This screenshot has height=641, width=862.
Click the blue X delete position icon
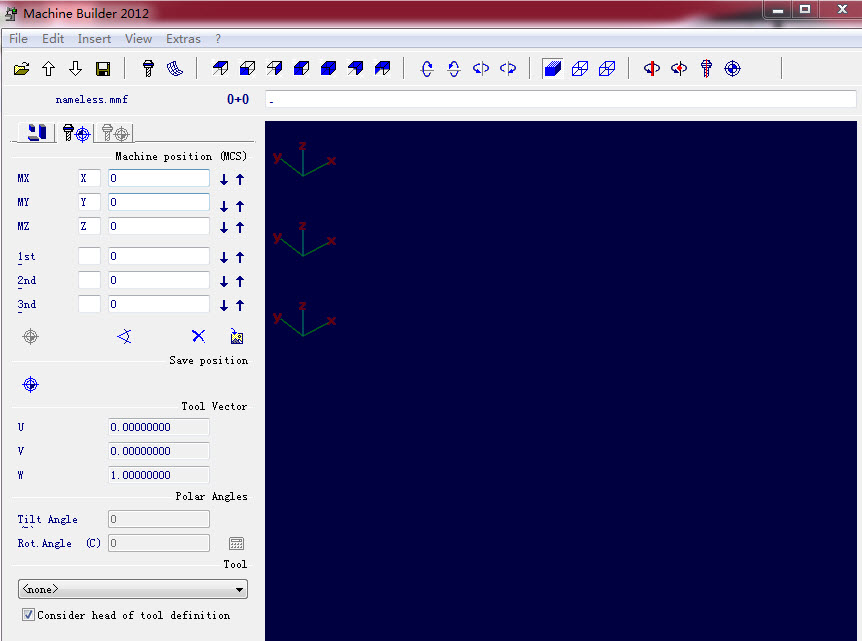(x=198, y=336)
